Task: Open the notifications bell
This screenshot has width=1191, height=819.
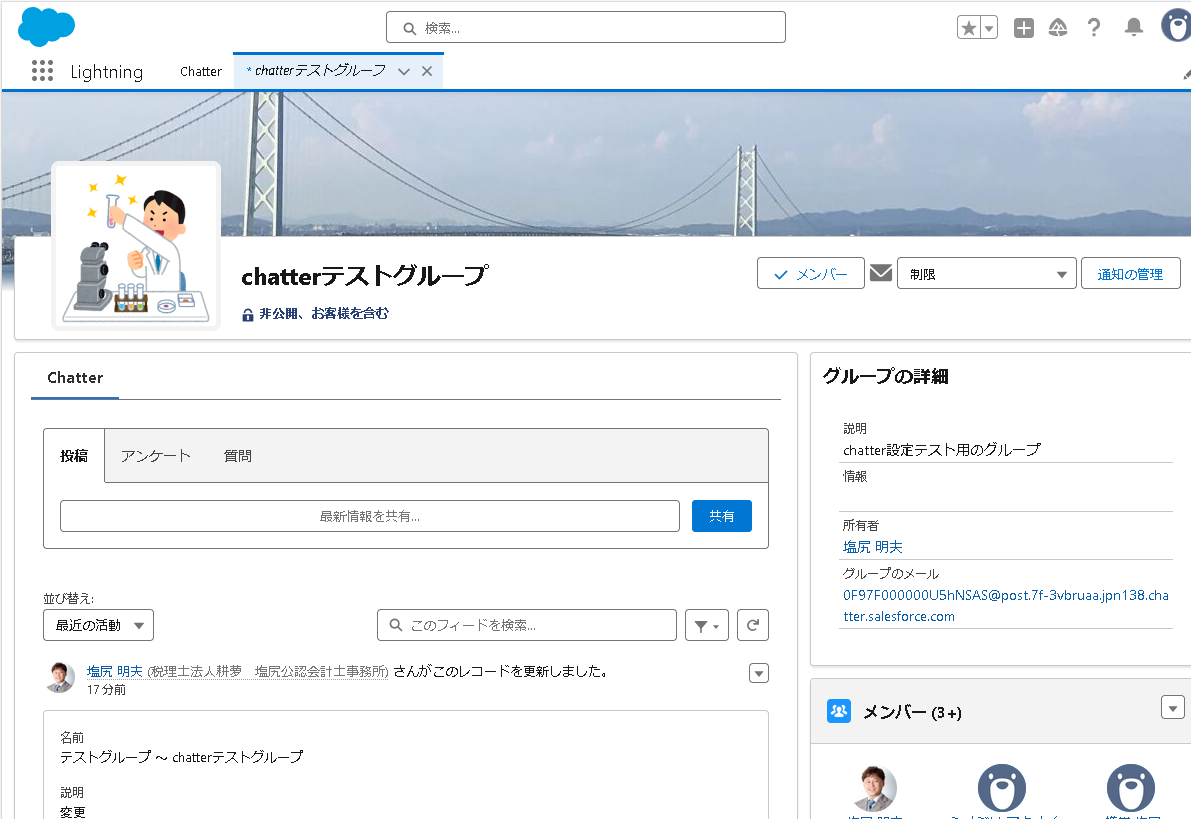Action: coord(1133,28)
